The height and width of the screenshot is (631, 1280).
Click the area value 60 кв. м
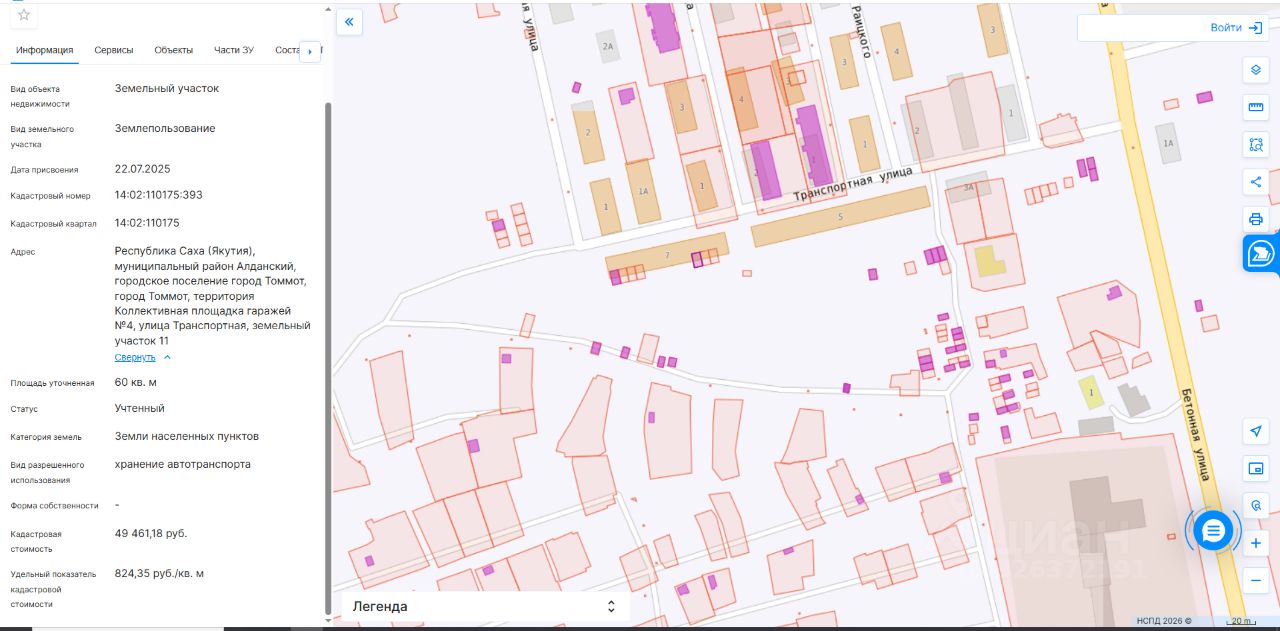click(x=136, y=383)
